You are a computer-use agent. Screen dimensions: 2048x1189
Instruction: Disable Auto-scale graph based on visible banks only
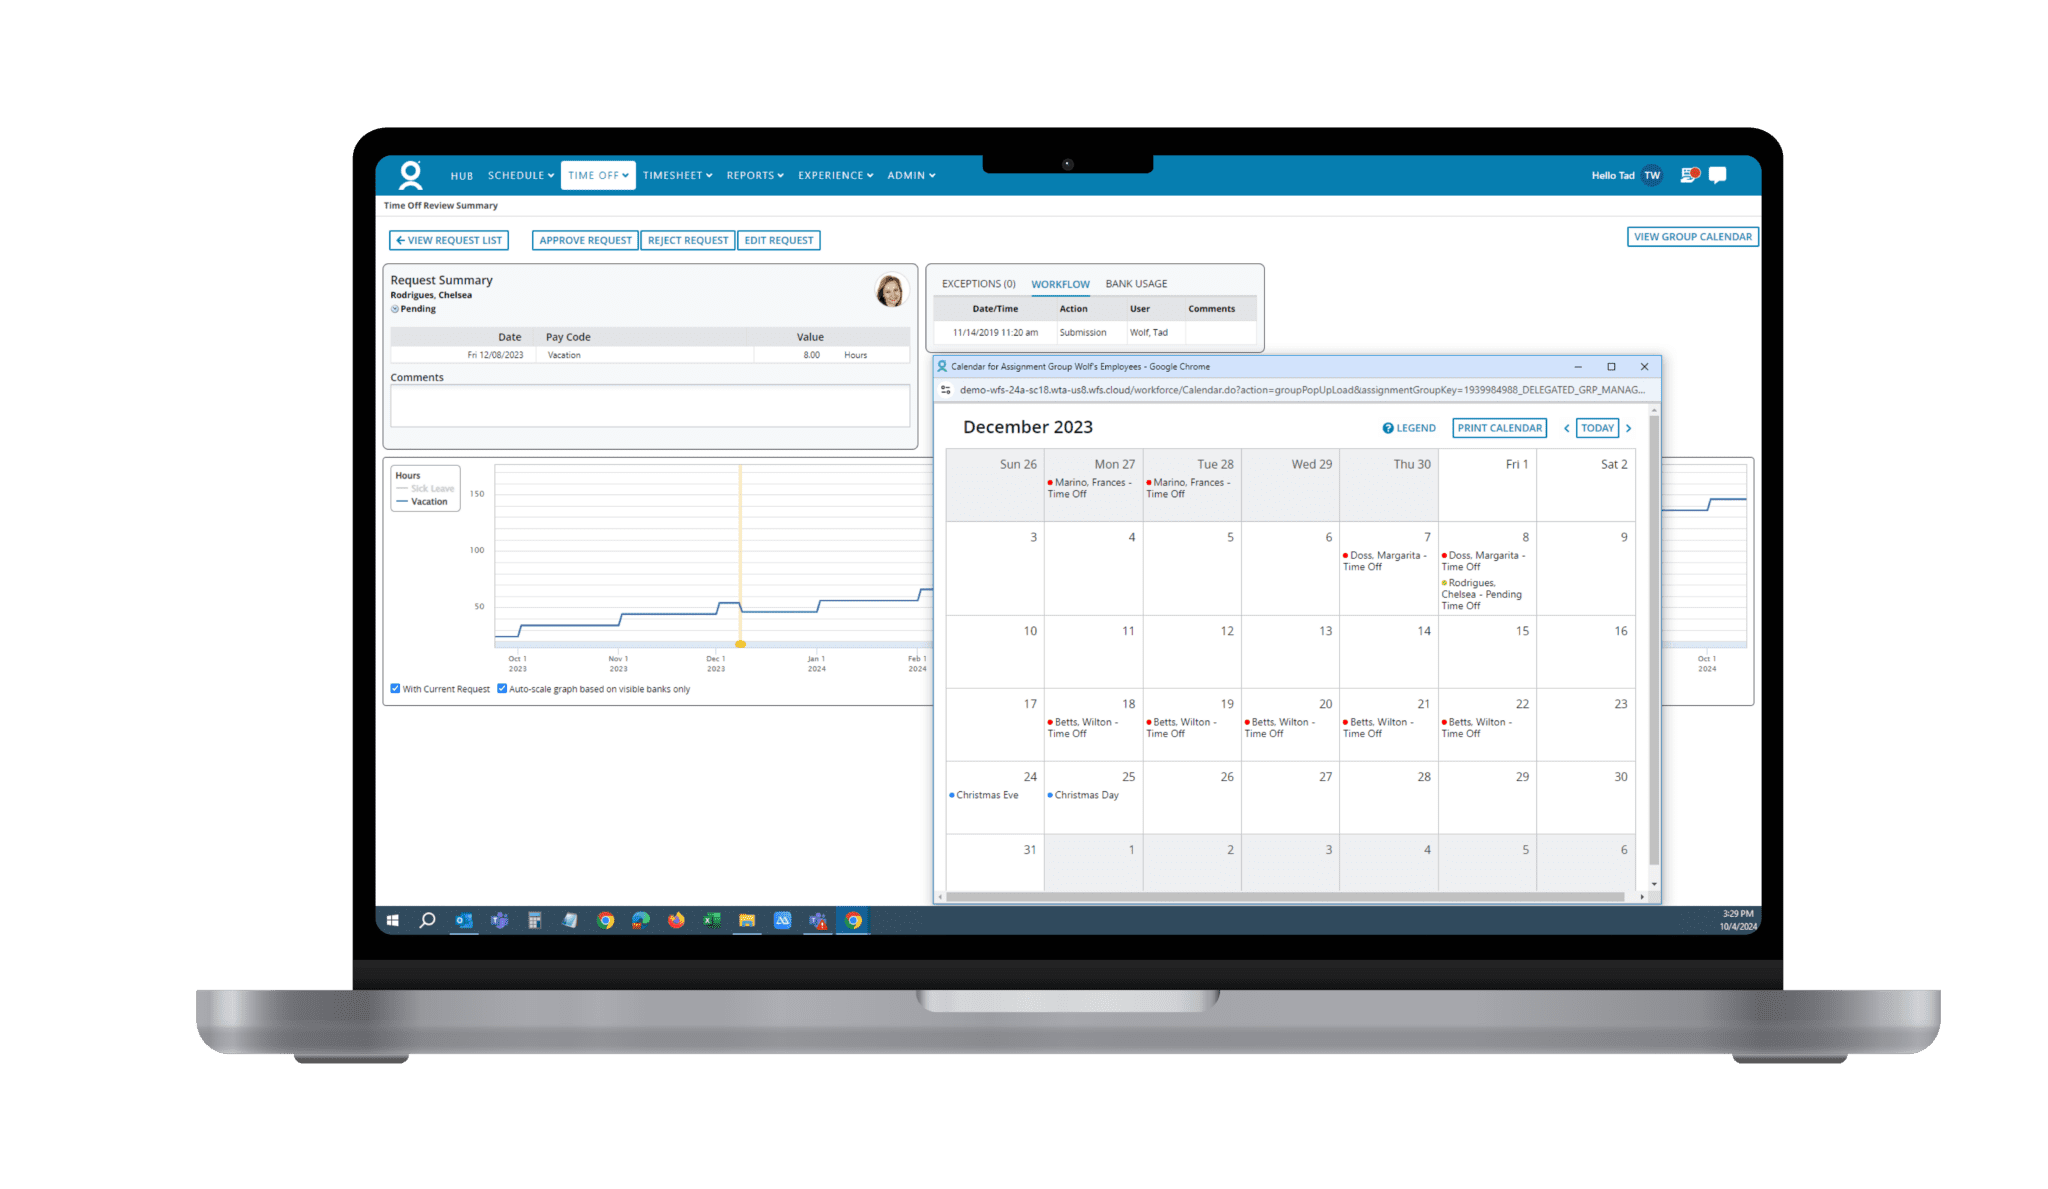(503, 689)
